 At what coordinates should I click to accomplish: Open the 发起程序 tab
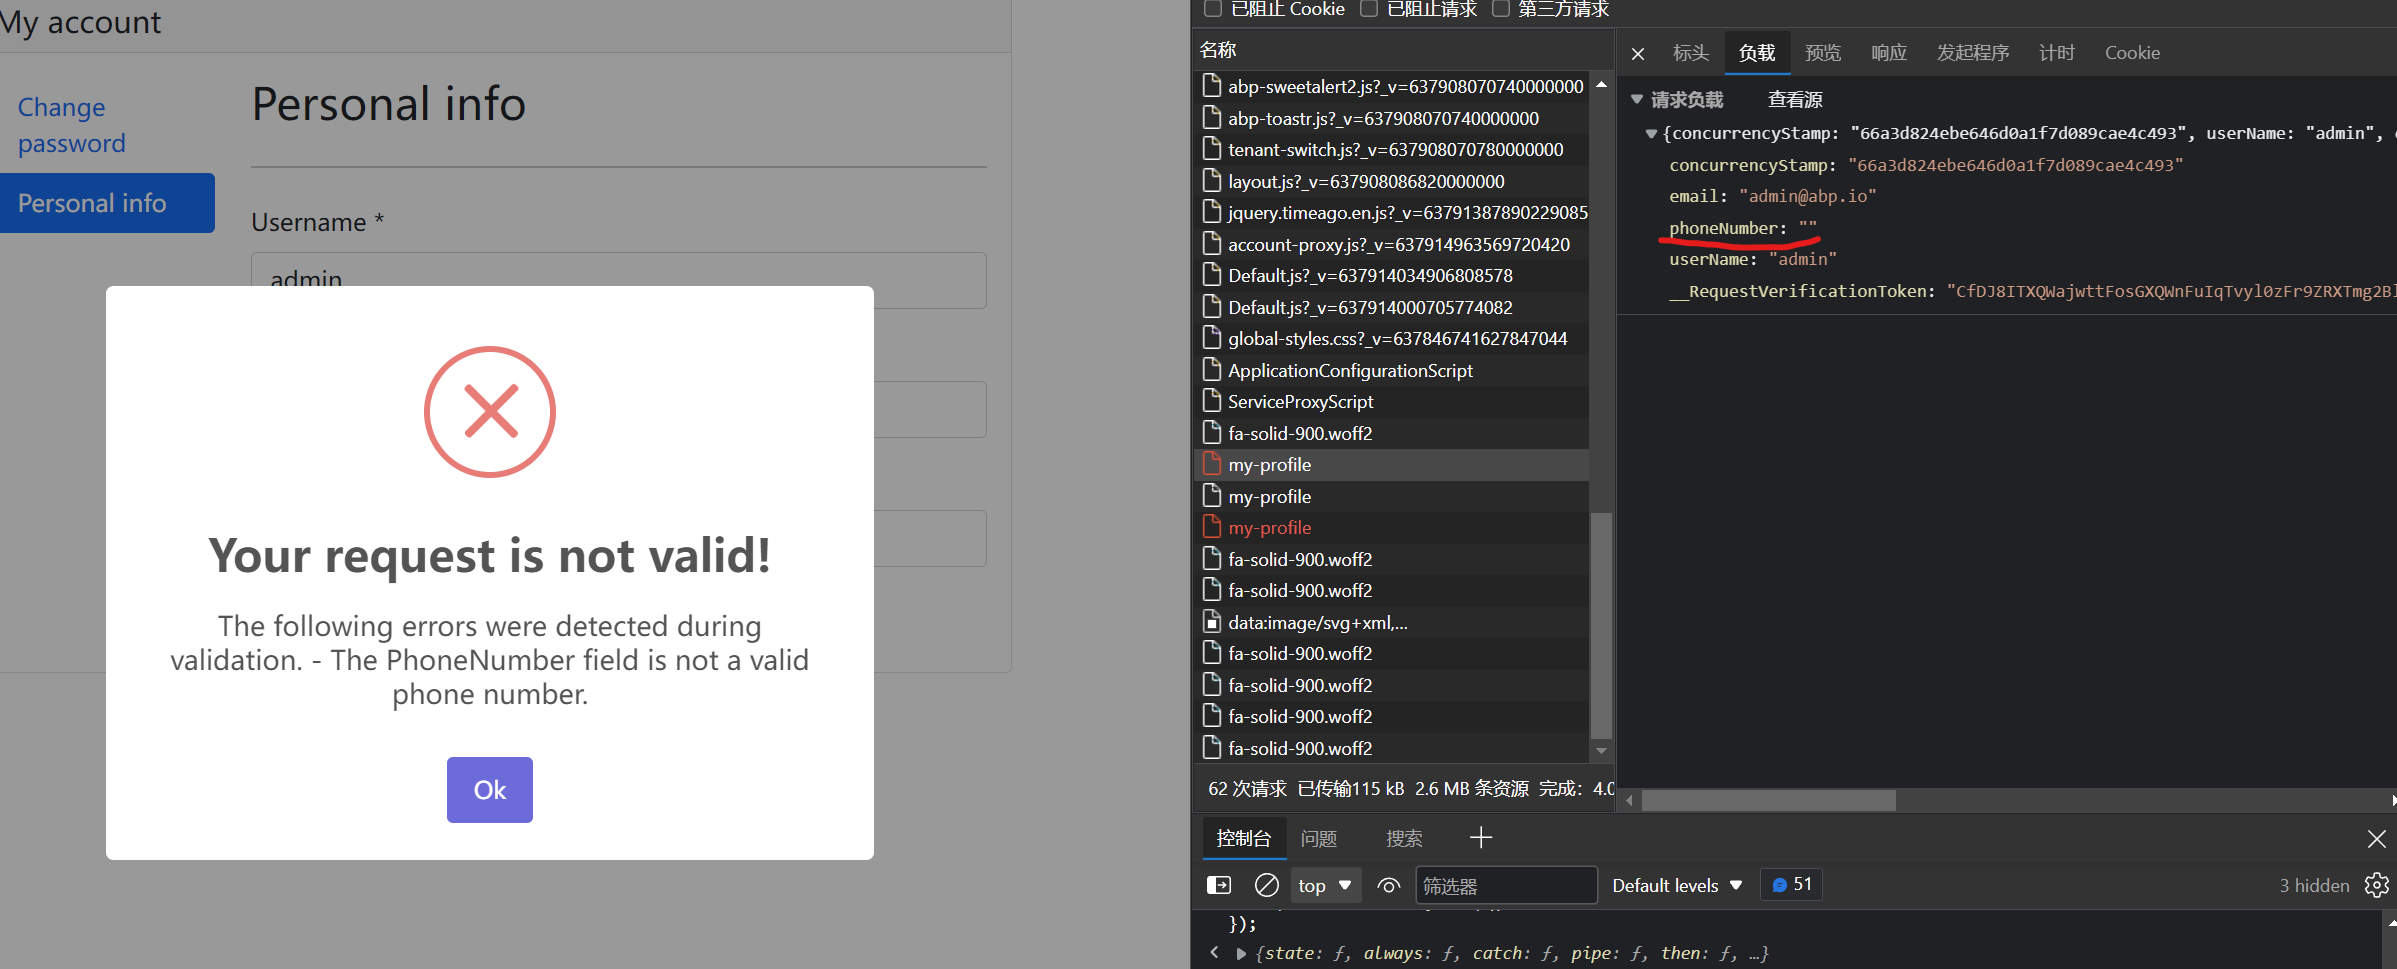tap(1972, 52)
